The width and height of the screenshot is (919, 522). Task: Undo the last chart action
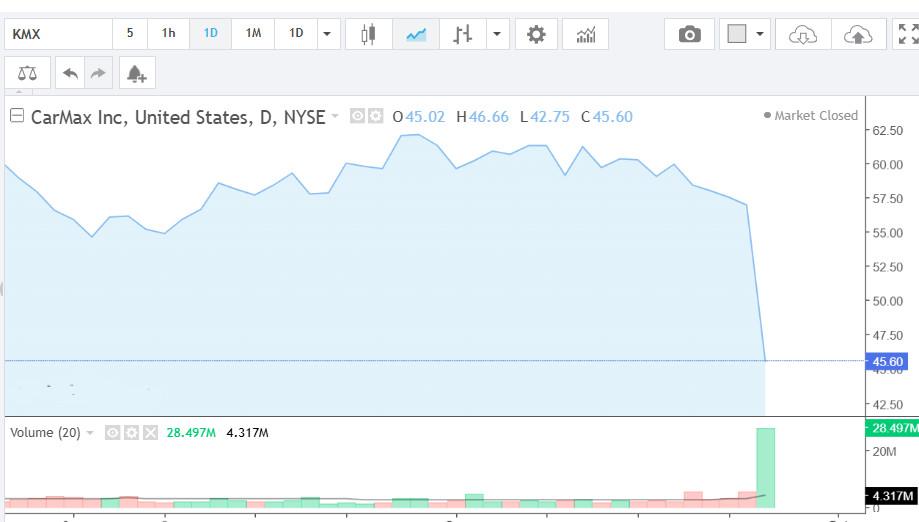point(70,73)
